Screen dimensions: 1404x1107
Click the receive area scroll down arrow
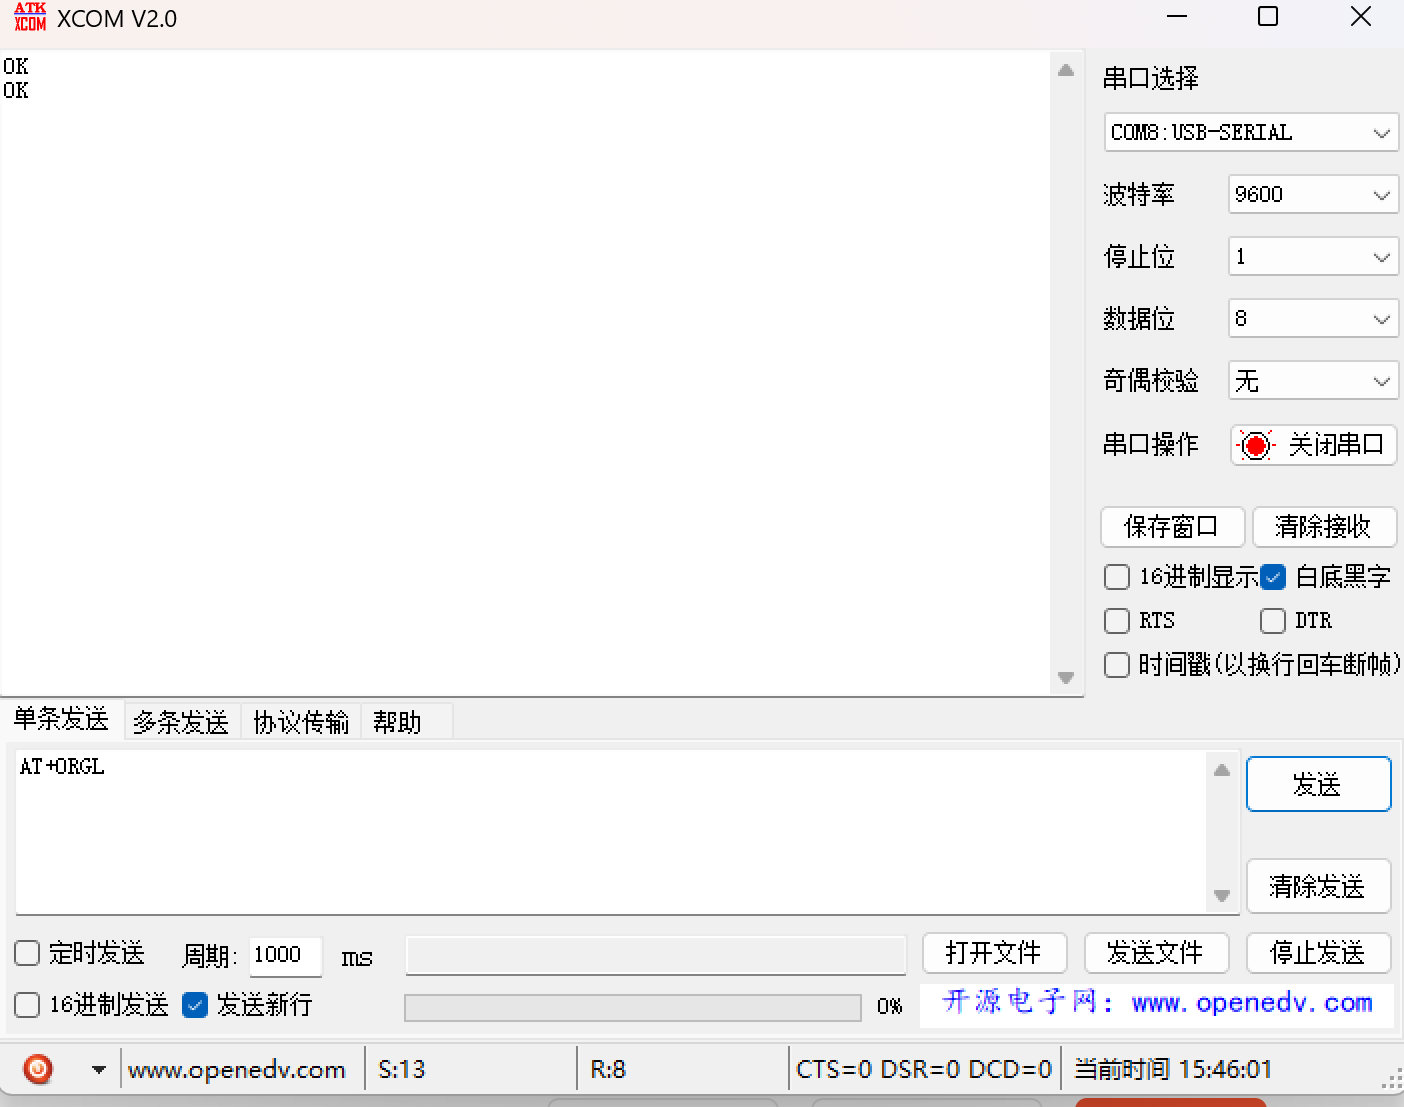(1066, 678)
